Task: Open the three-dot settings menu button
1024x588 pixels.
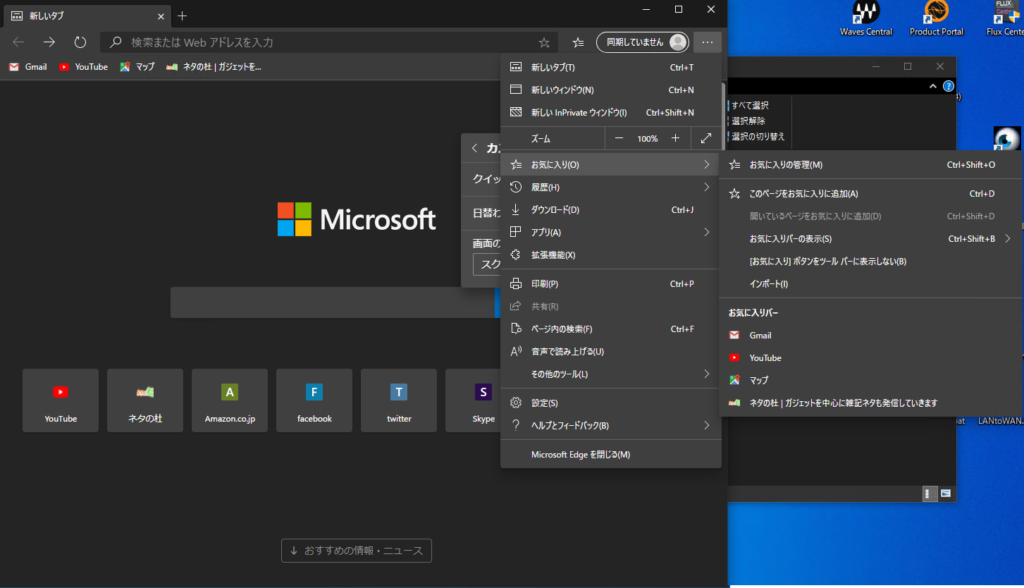Action: tap(707, 42)
